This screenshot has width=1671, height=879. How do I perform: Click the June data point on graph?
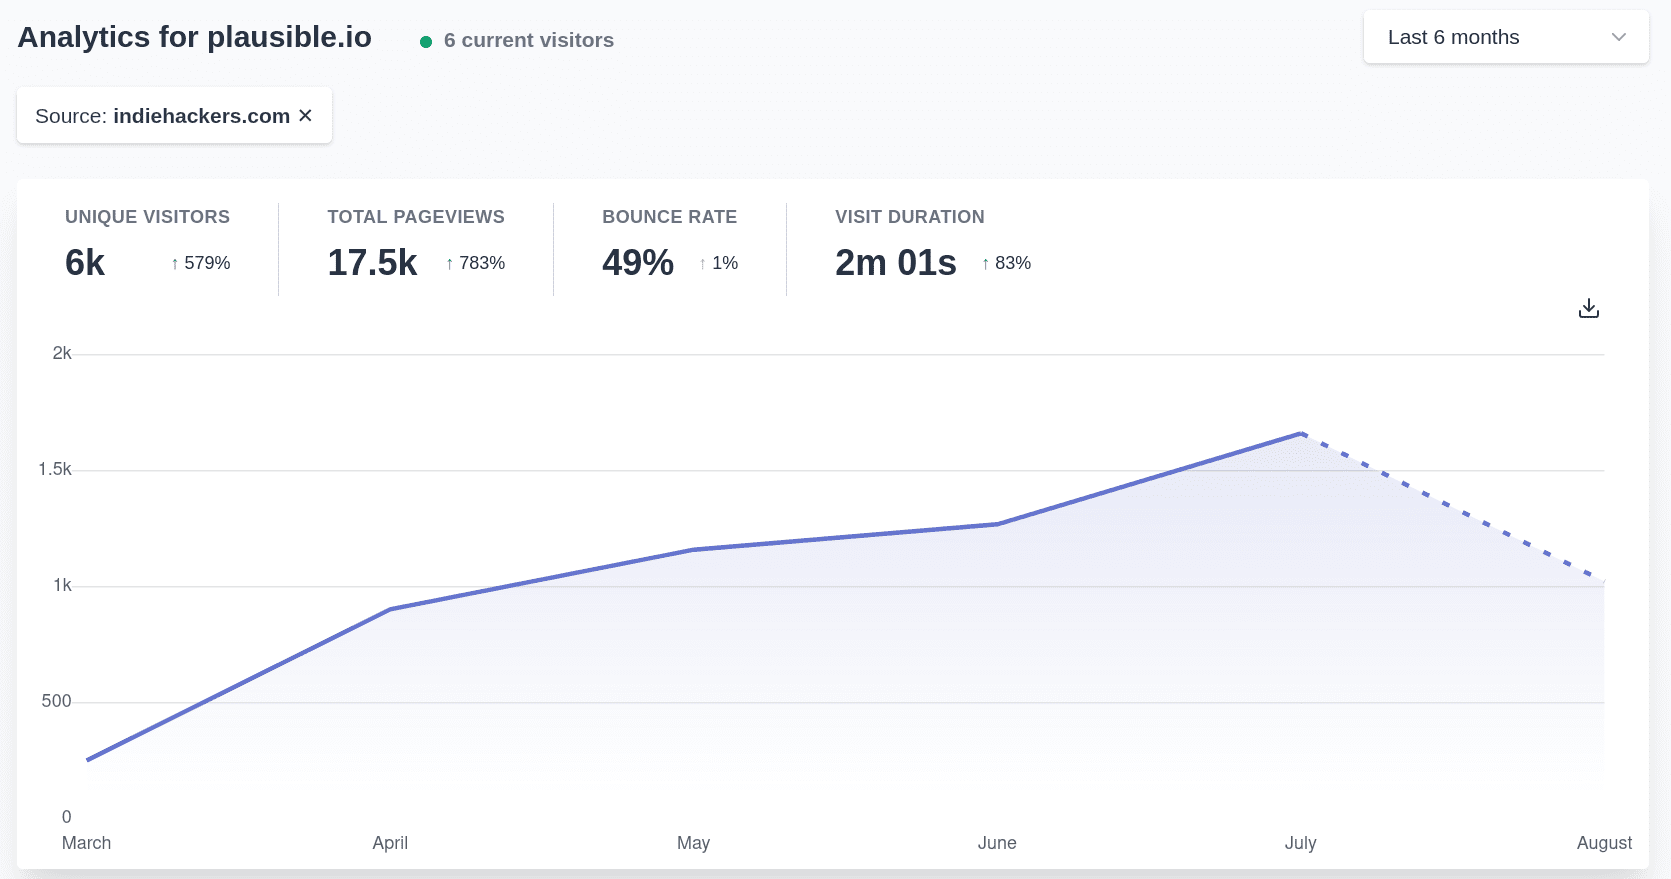tap(997, 524)
